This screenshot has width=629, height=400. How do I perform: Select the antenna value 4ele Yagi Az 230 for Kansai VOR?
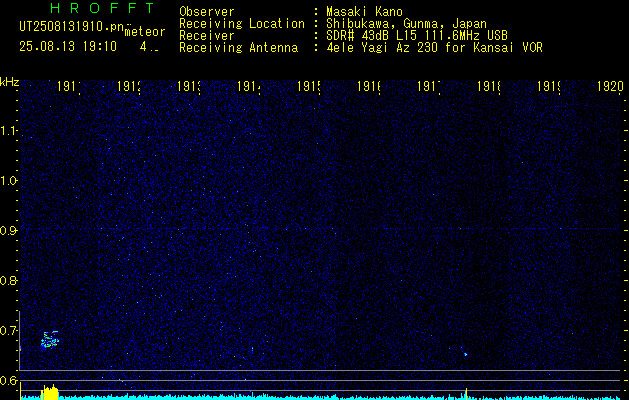434,48
